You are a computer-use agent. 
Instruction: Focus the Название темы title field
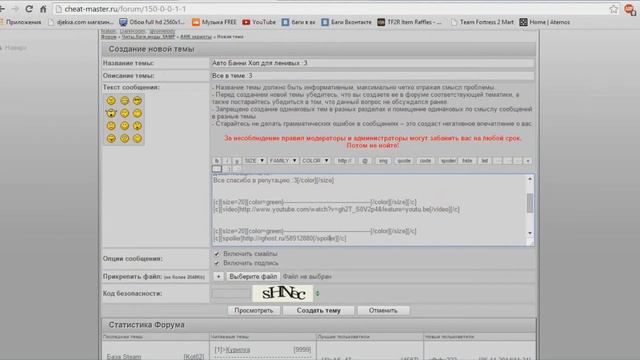tap(372, 63)
